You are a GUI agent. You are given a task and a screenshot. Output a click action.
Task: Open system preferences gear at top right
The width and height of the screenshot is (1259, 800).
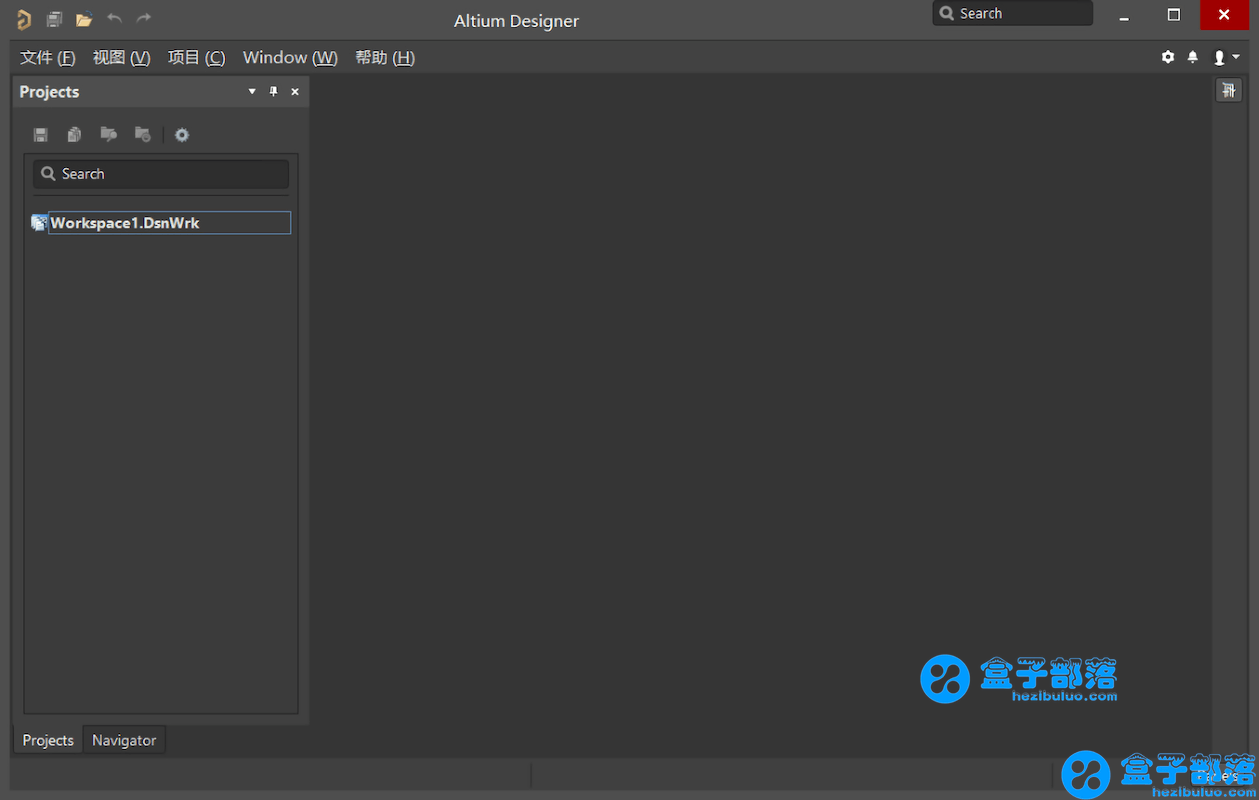(1168, 57)
